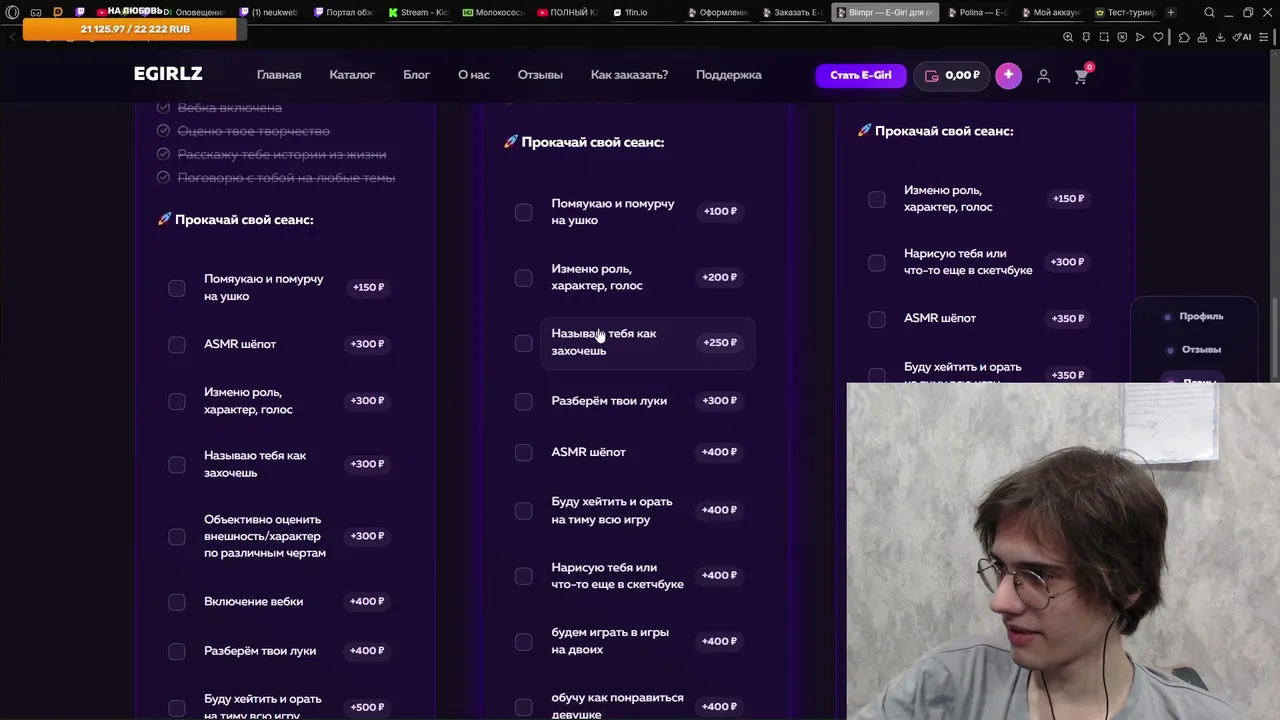
Task: Click the Opera GX corner gamepad icon
Action: (x=36, y=13)
